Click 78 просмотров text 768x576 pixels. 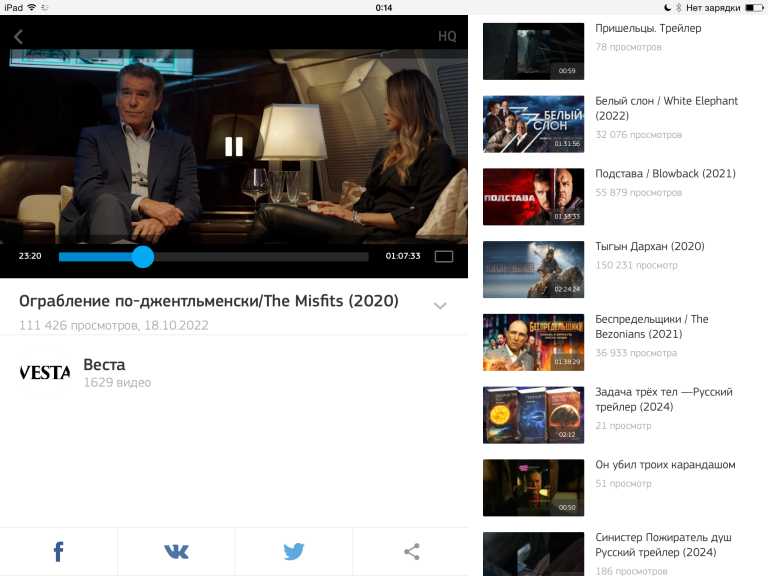[x=628, y=47]
